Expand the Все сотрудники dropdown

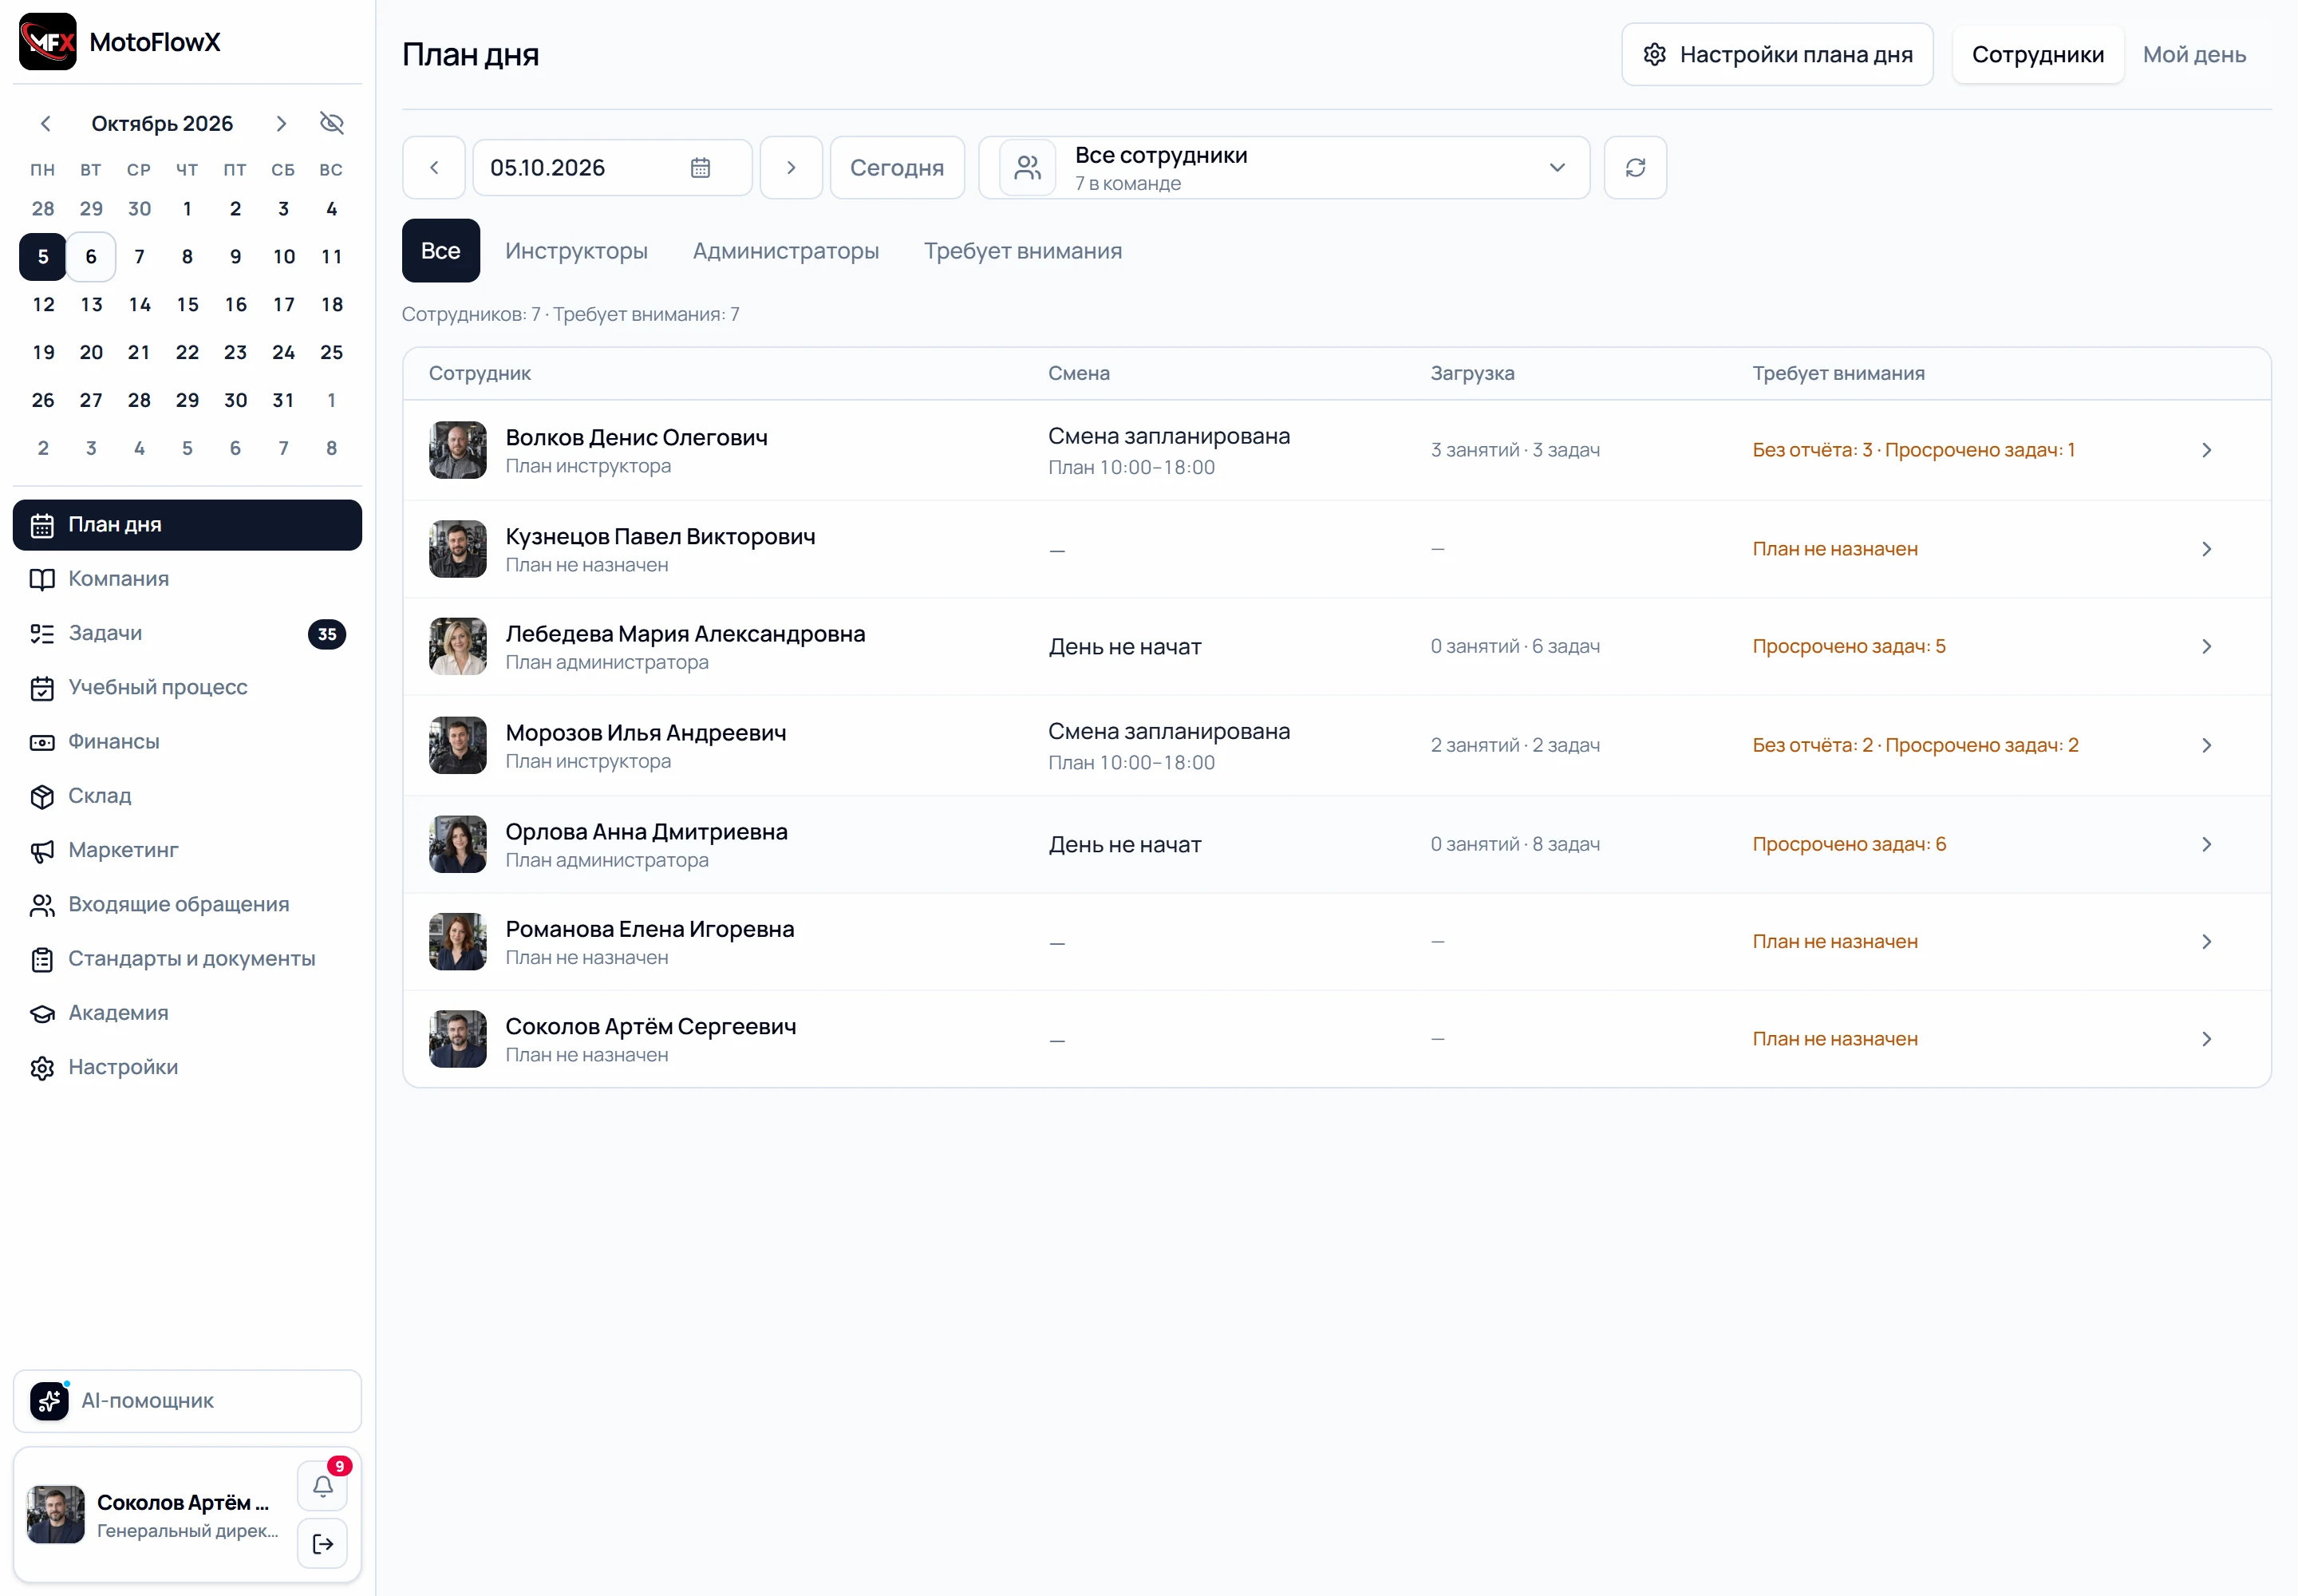click(x=1284, y=168)
